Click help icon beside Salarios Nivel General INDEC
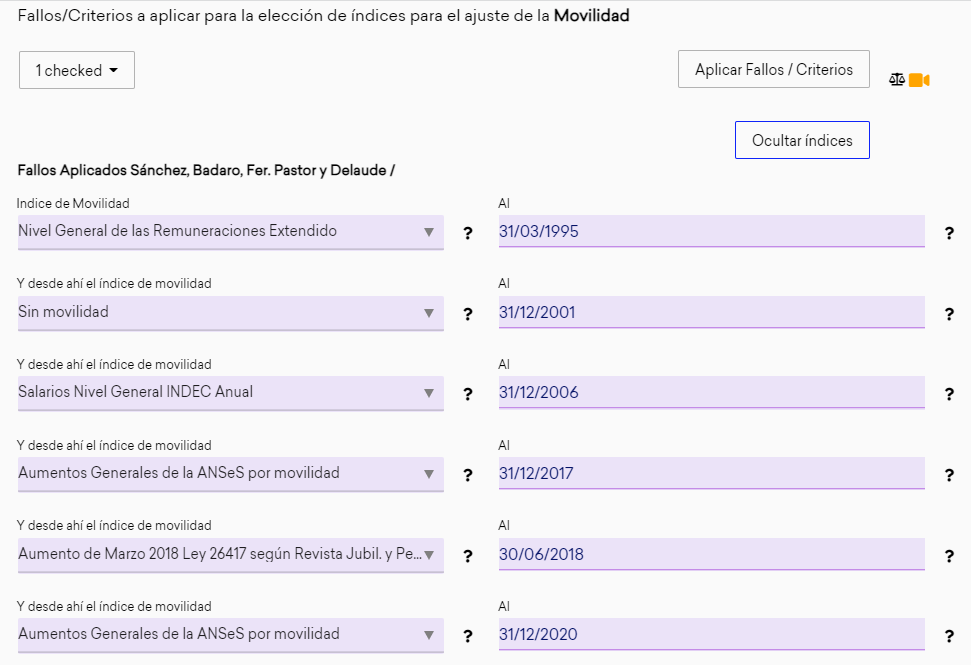Image resolution: width=971 pixels, height=665 pixels. (x=468, y=394)
